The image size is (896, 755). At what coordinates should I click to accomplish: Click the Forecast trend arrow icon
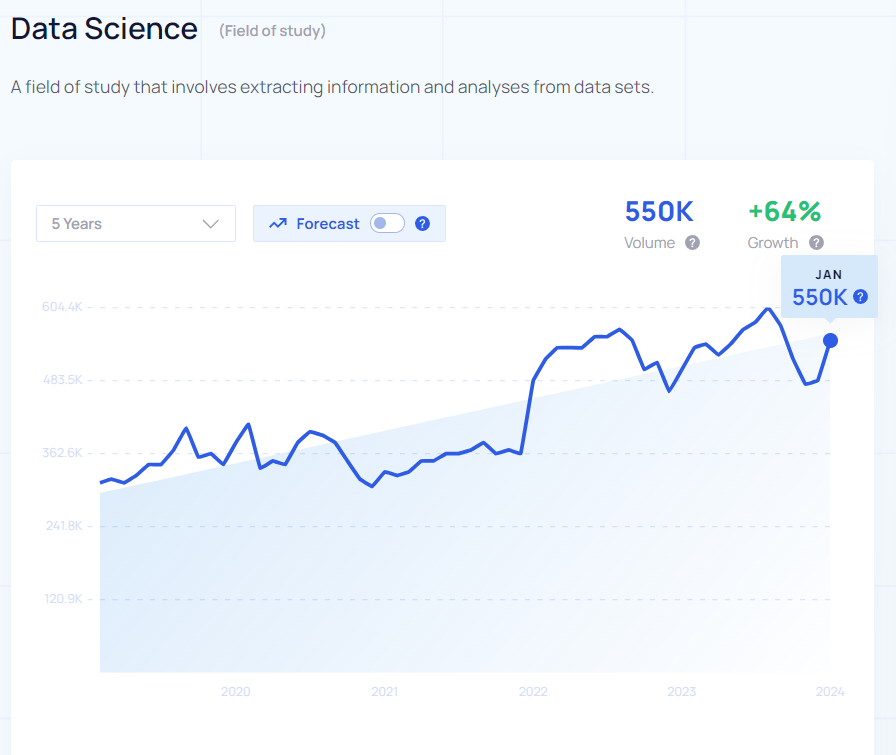[278, 223]
